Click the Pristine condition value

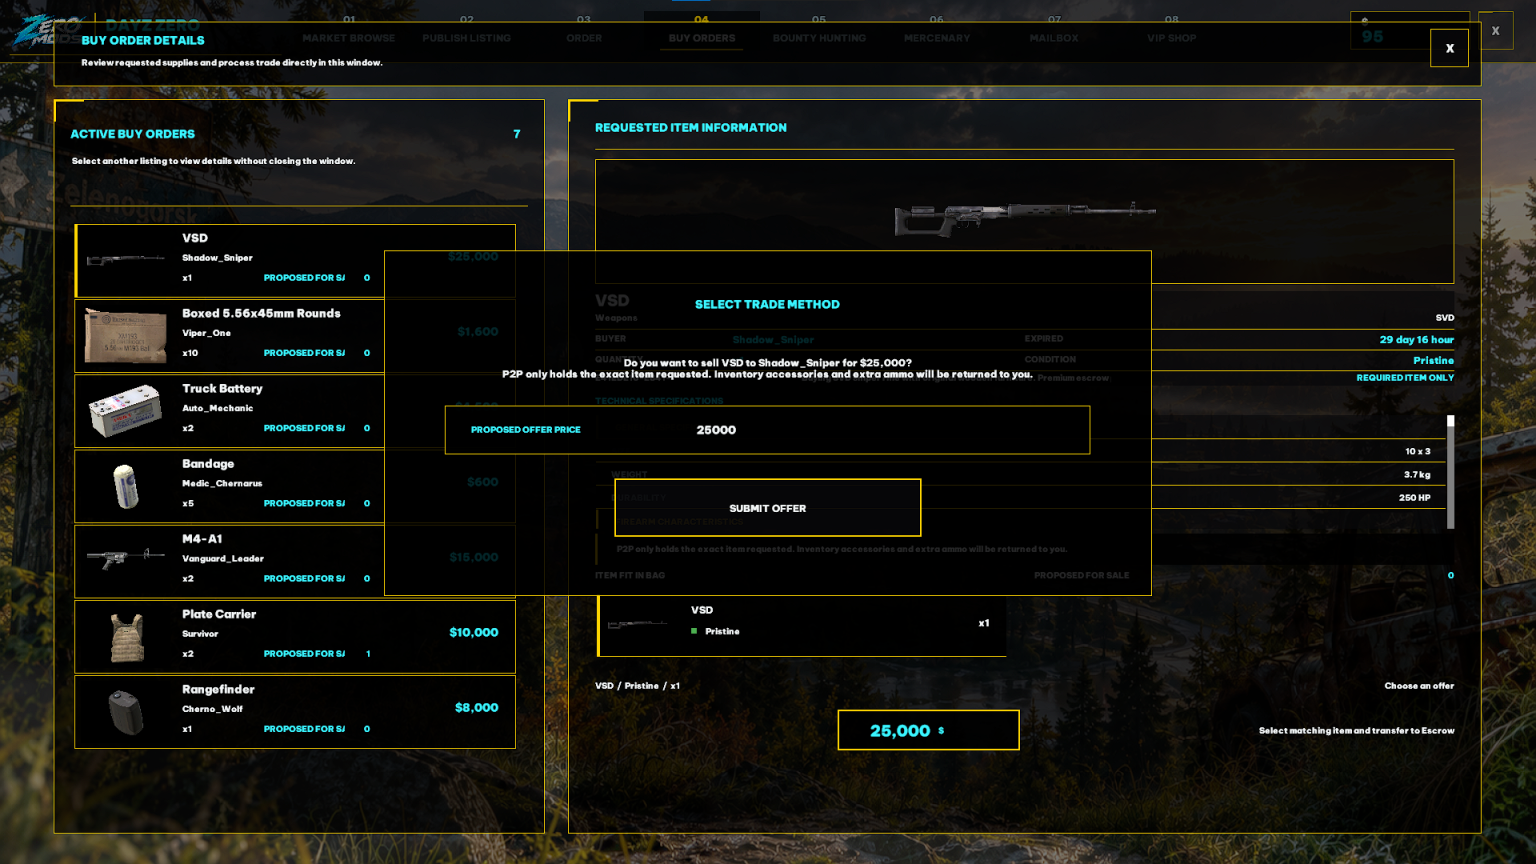tap(1433, 360)
